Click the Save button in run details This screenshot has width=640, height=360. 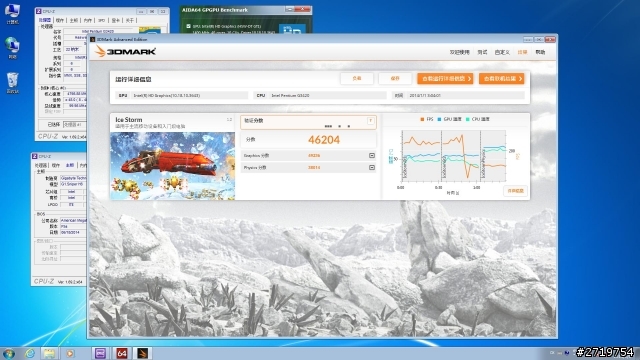click(395, 78)
